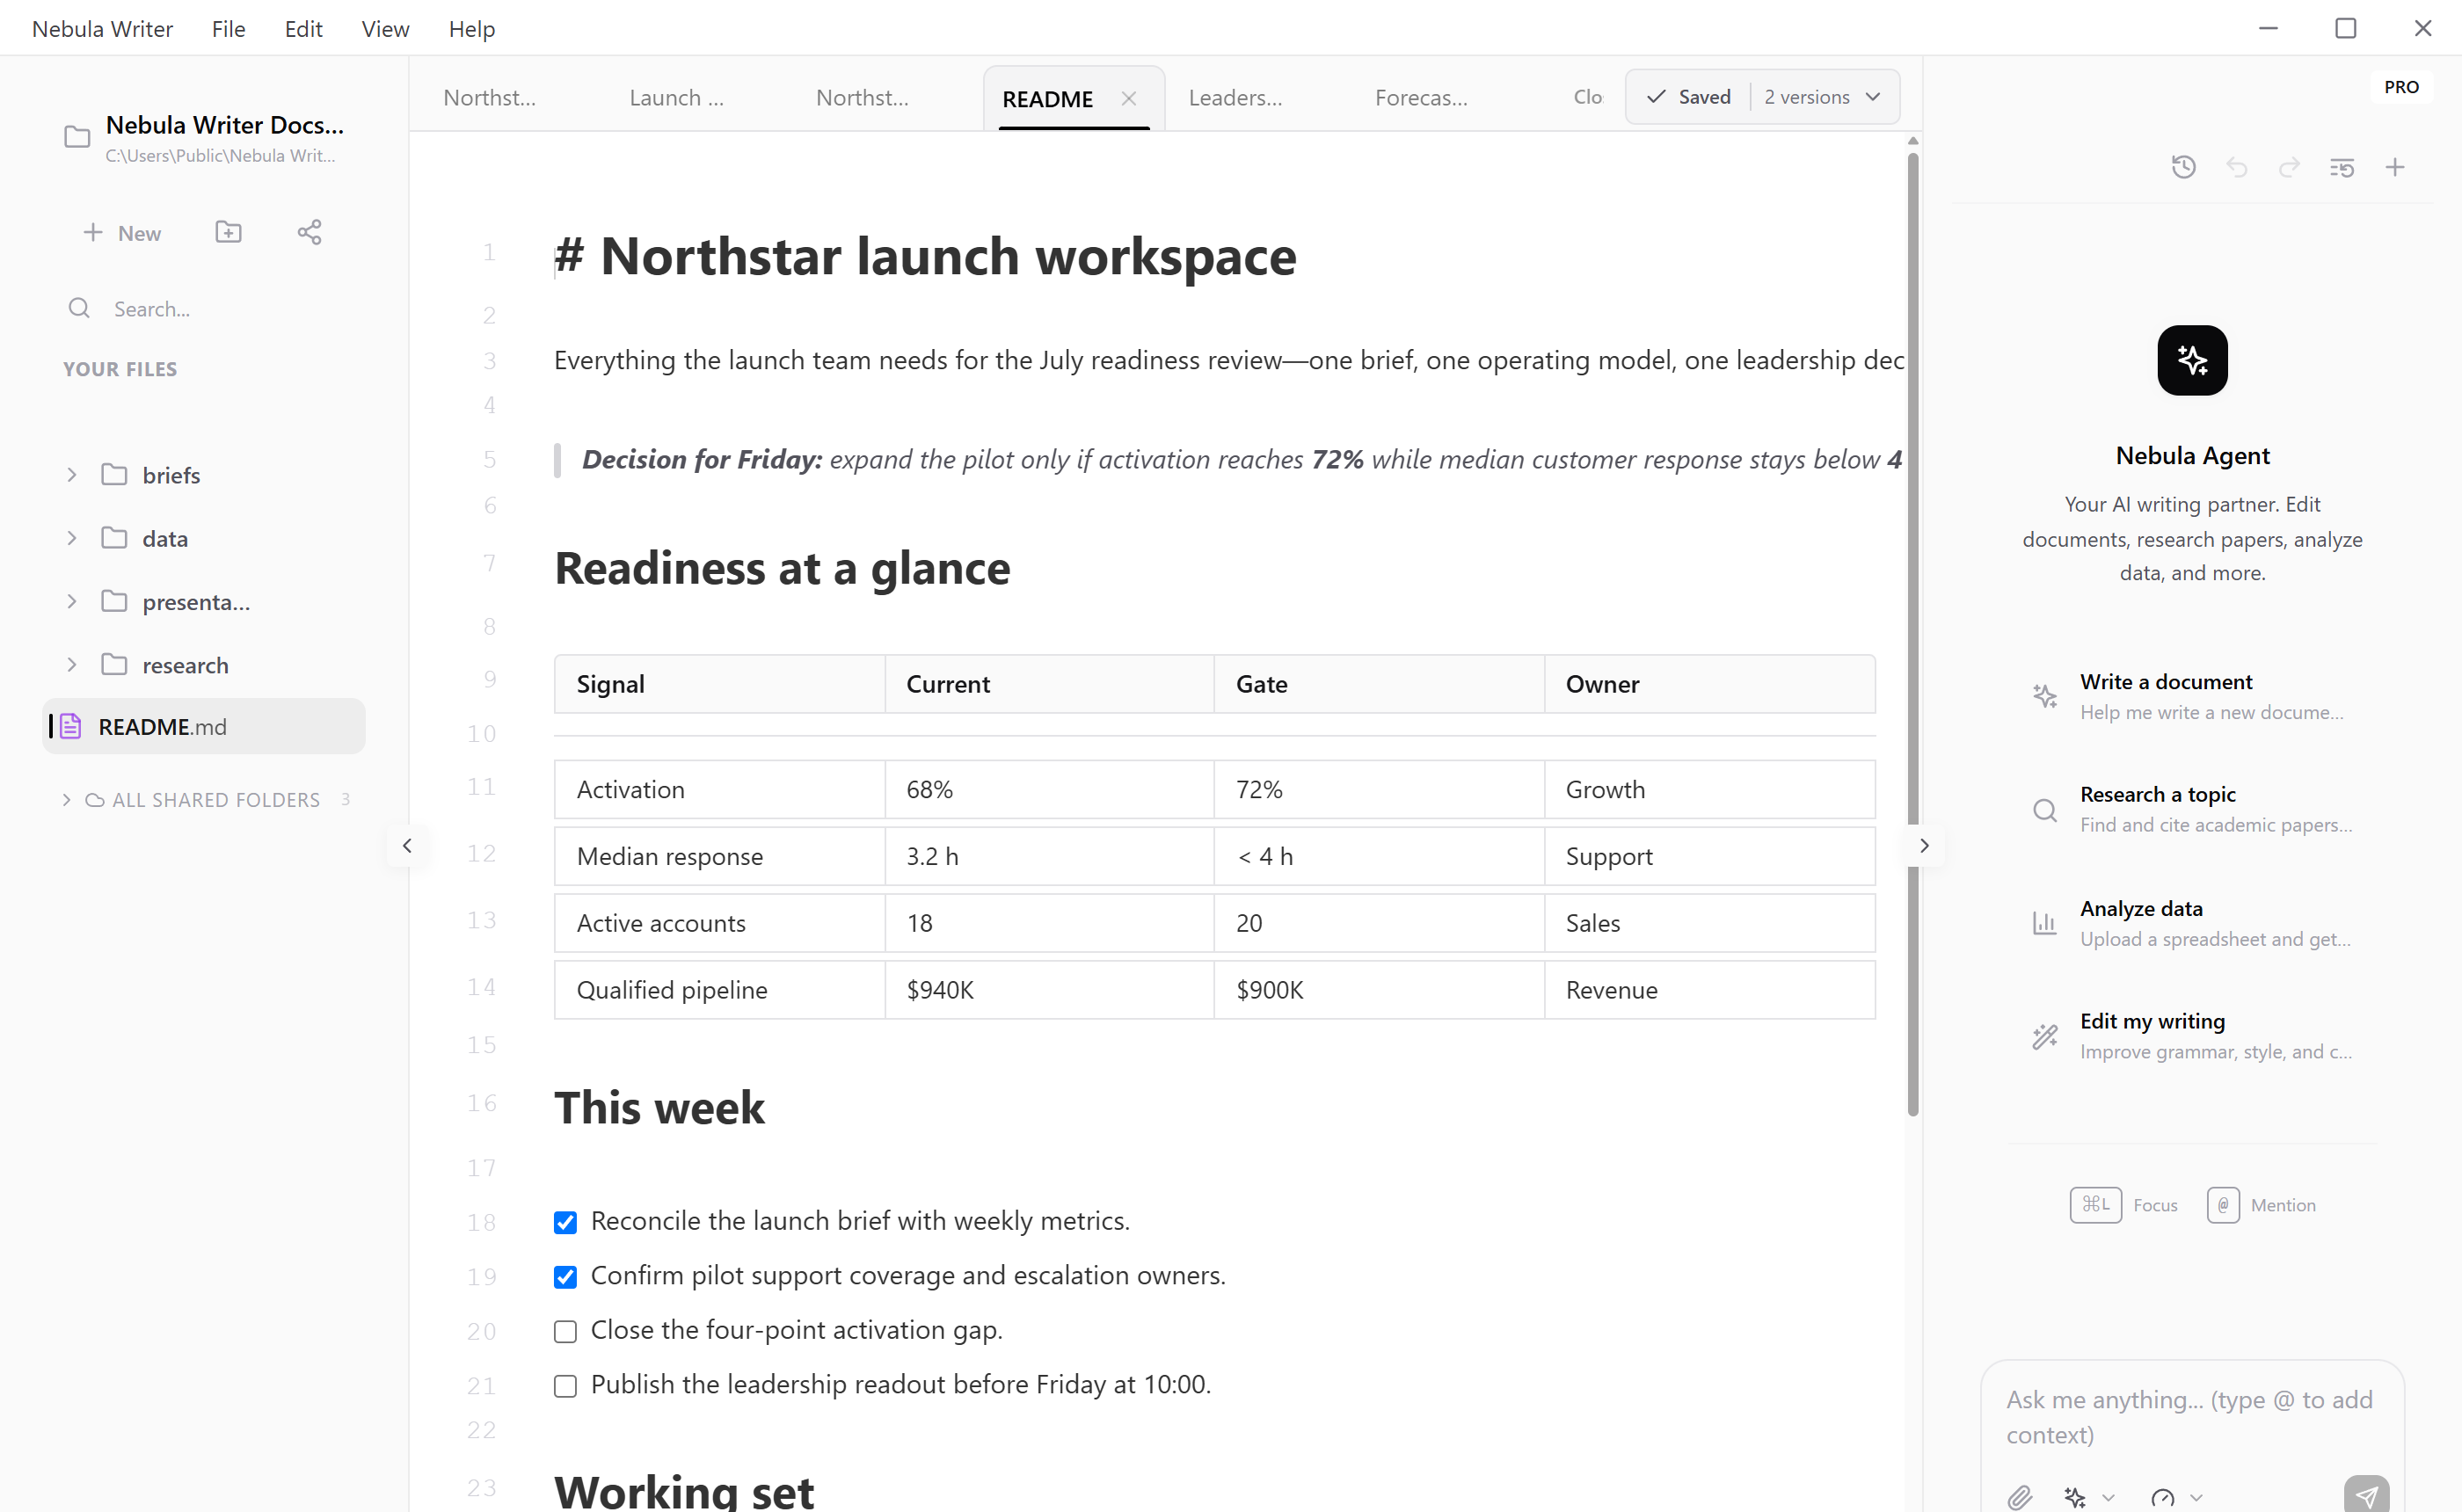The width and height of the screenshot is (2462, 1512).
Task: Expand the data folder chevron
Action: (x=71, y=538)
